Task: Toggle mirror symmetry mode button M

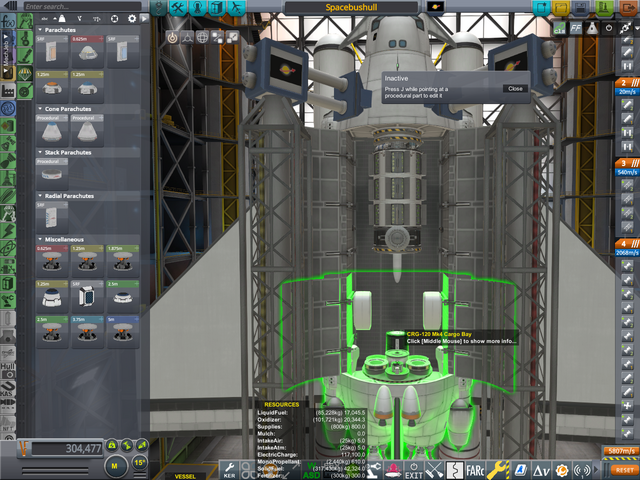Action: tap(116, 465)
